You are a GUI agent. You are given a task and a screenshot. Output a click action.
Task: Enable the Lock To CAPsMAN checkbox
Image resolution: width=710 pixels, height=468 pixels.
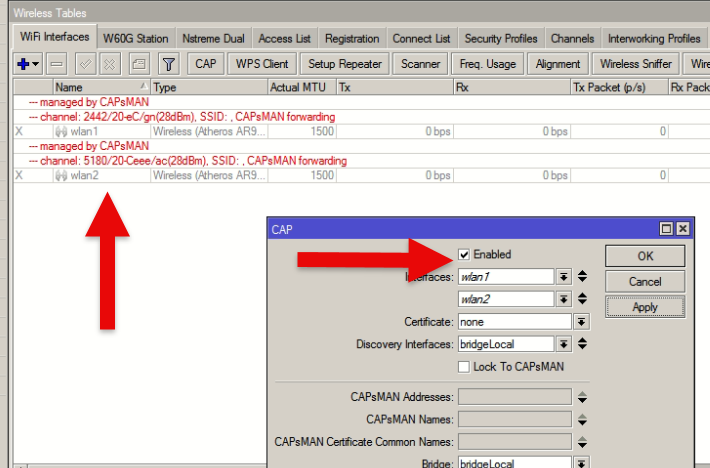click(x=464, y=367)
